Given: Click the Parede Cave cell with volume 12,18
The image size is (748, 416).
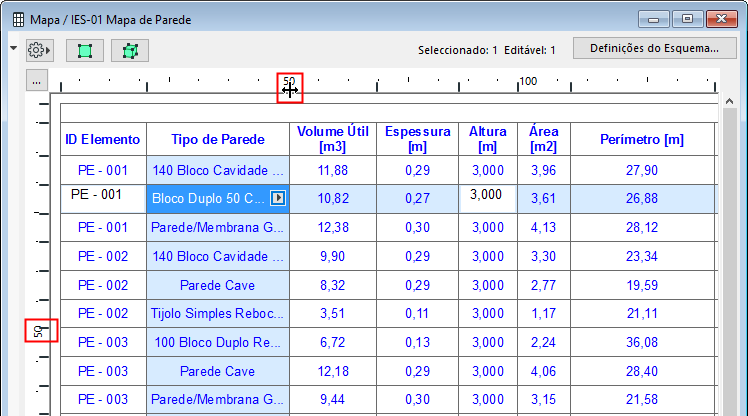Looking at the screenshot, I should pos(218,371).
